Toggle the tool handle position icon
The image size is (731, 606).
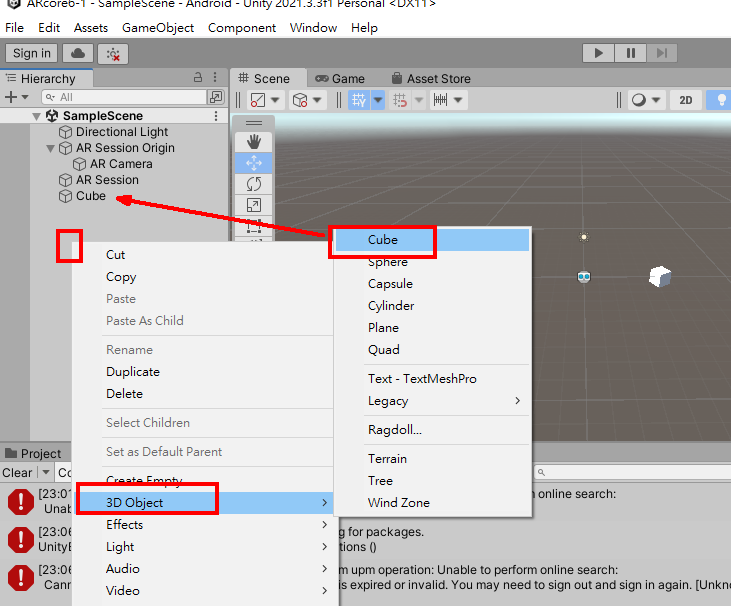point(258,100)
